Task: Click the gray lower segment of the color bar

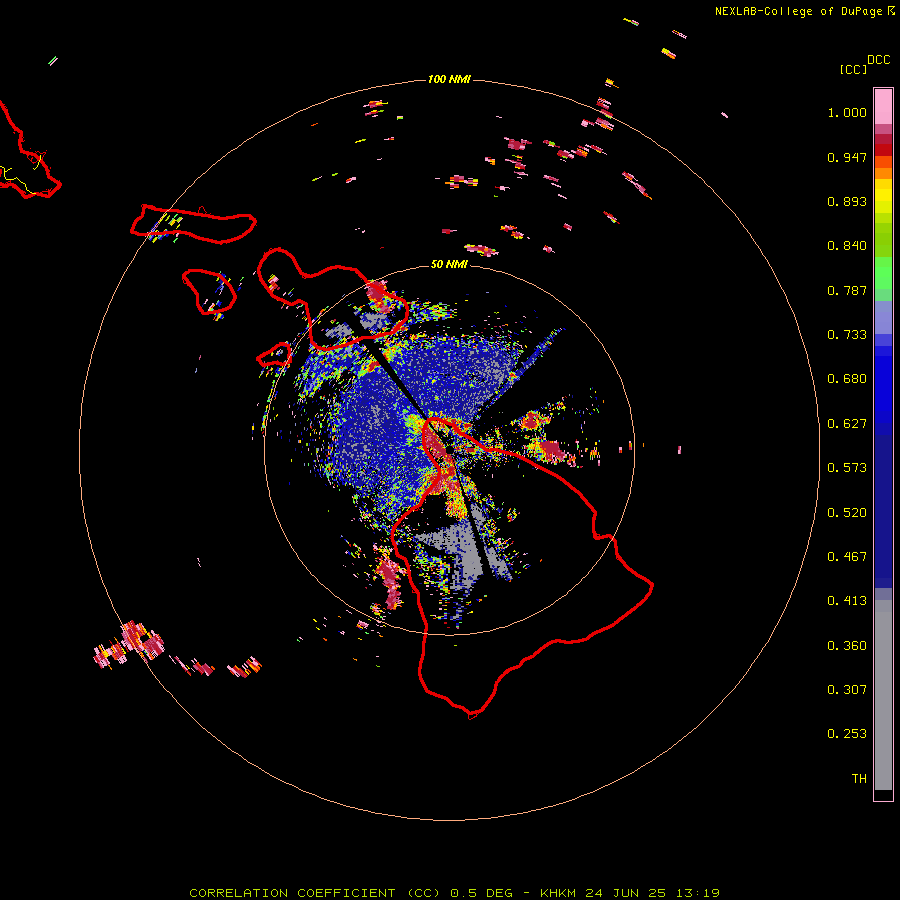Action: click(x=883, y=695)
